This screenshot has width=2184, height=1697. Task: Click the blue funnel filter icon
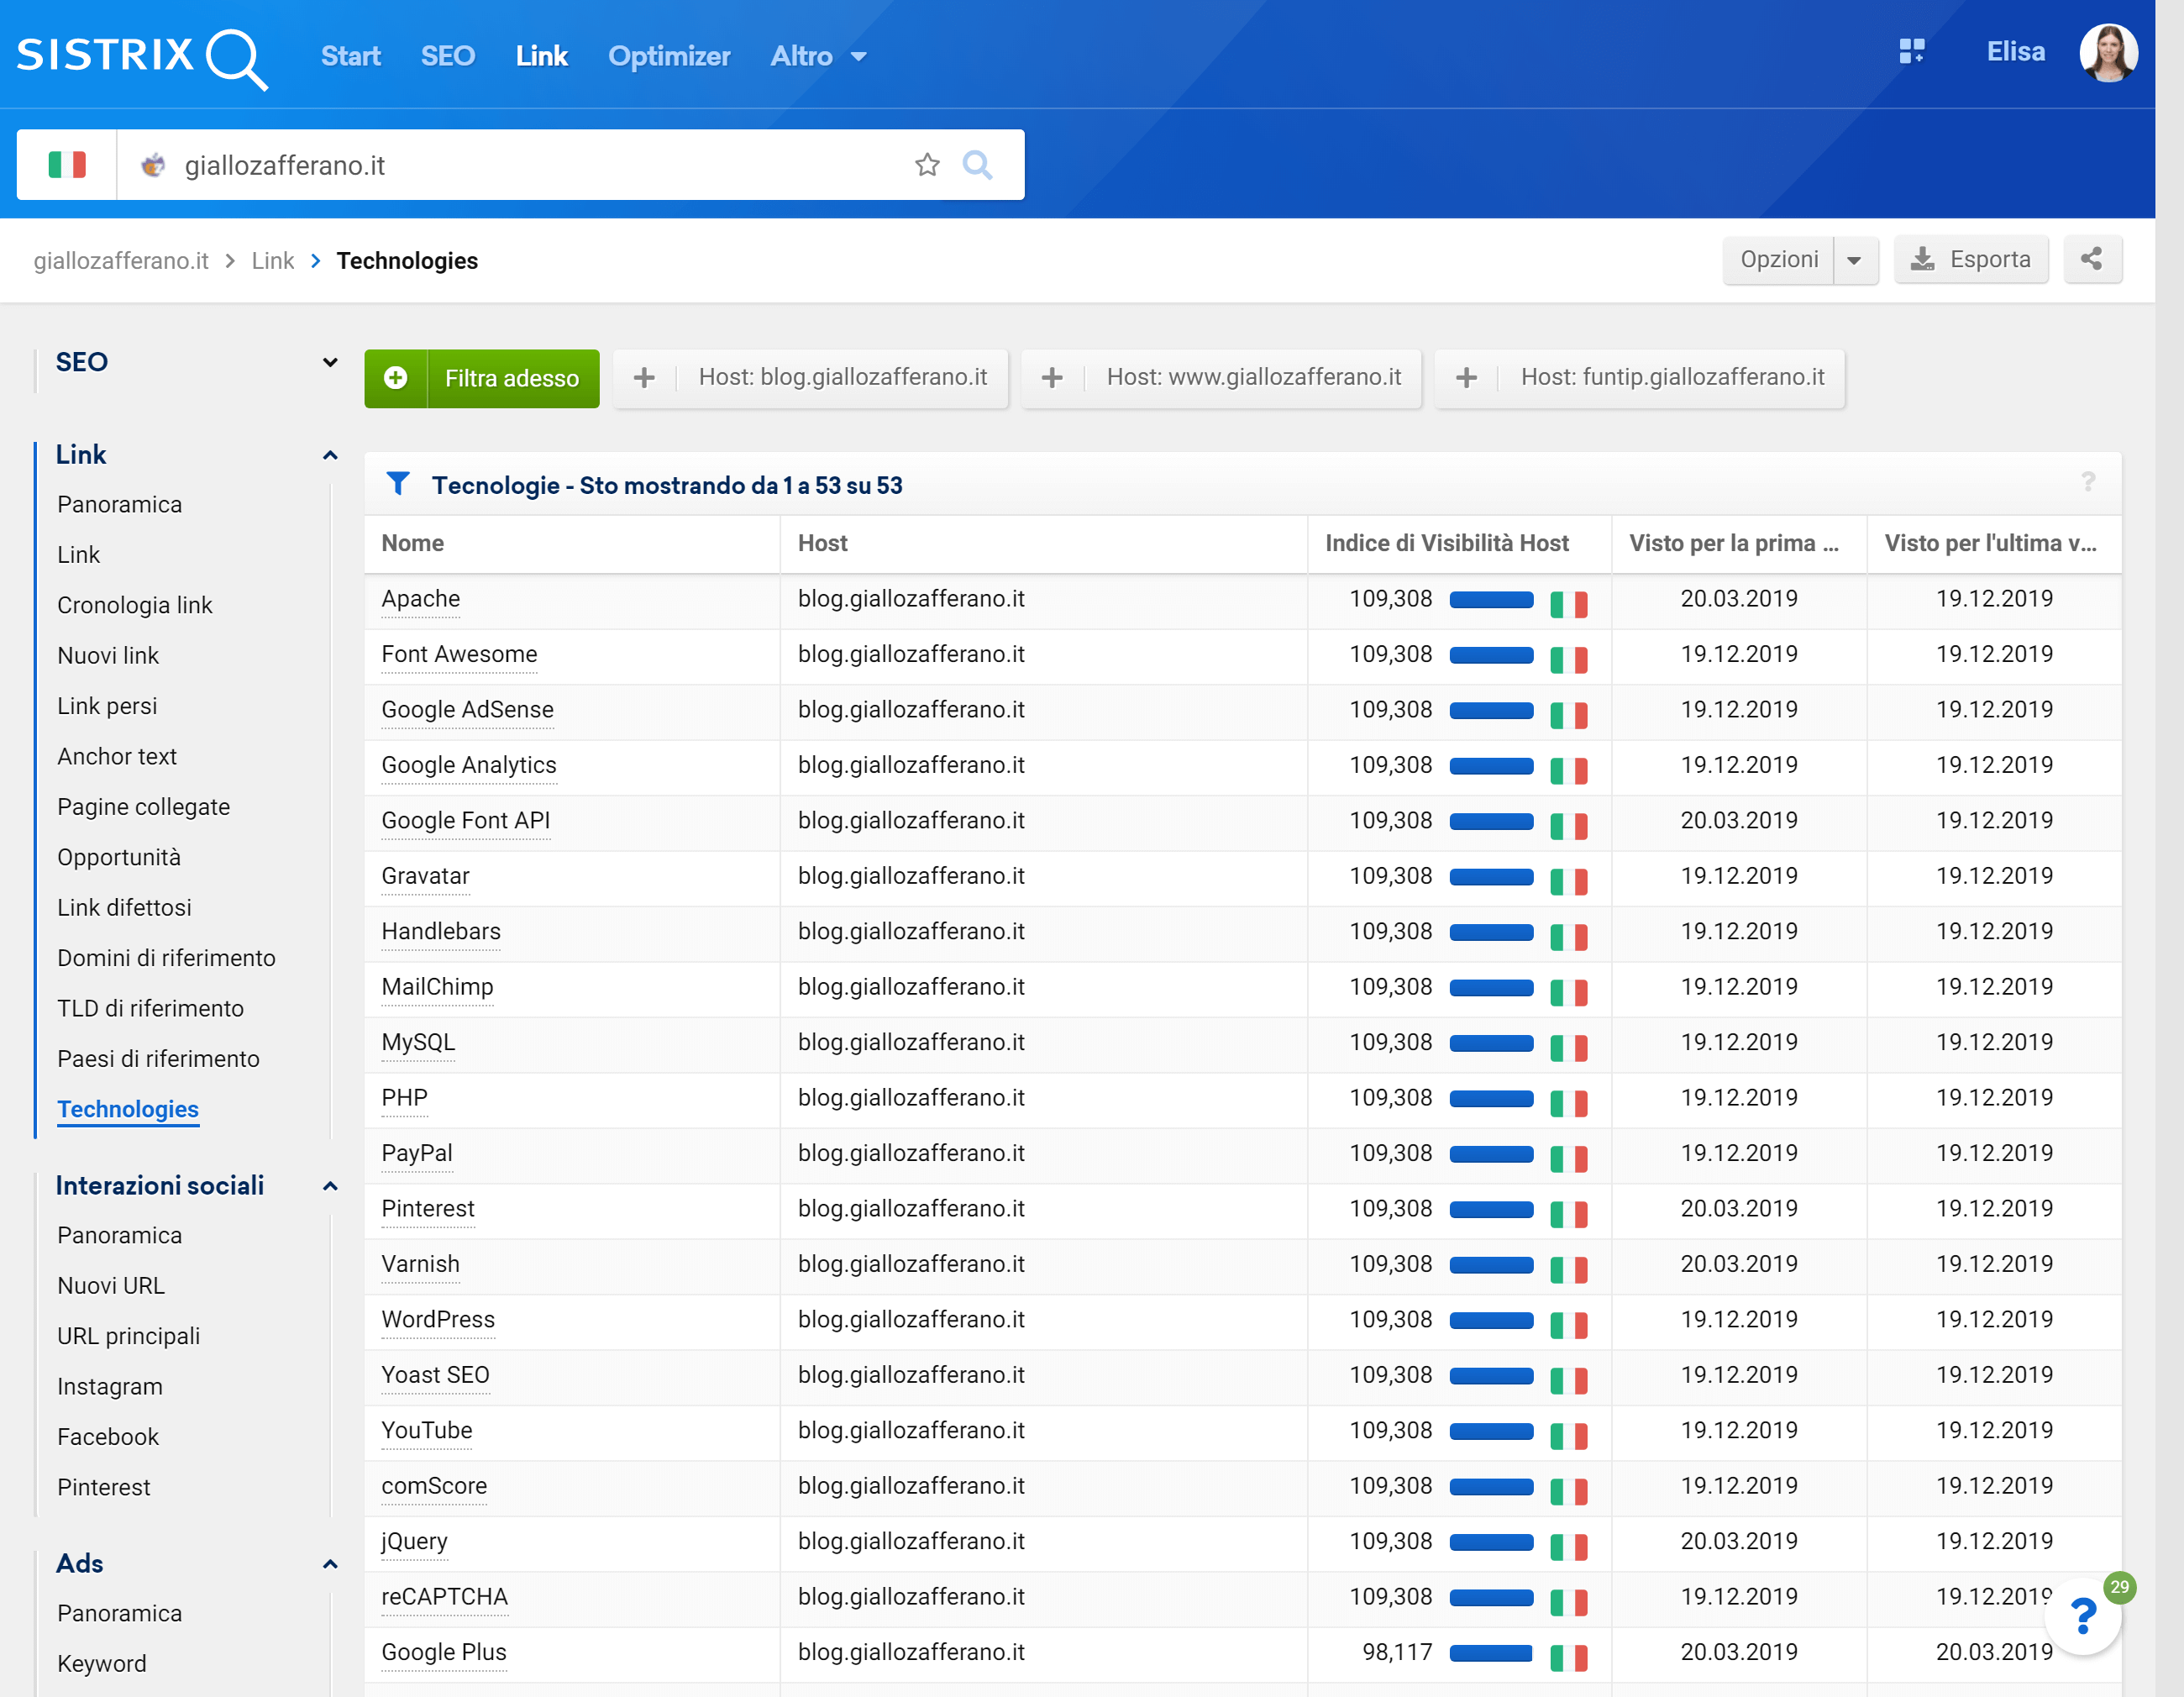398,484
